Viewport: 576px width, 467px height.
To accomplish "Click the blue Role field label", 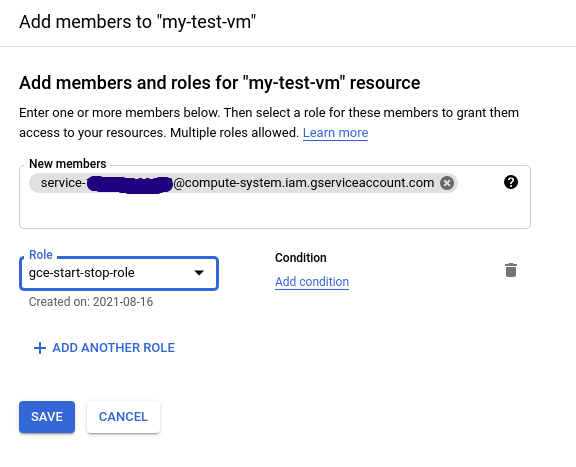I will pyautogui.click(x=41, y=255).
